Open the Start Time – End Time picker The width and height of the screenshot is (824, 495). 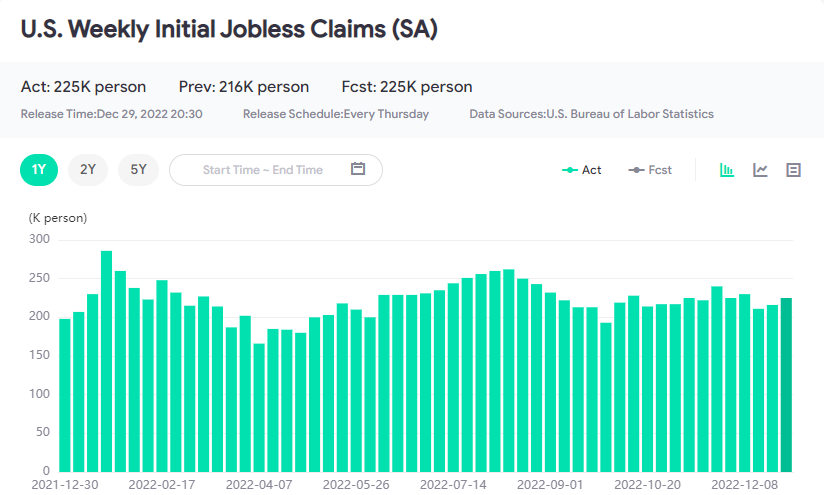[x=263, y=170]
